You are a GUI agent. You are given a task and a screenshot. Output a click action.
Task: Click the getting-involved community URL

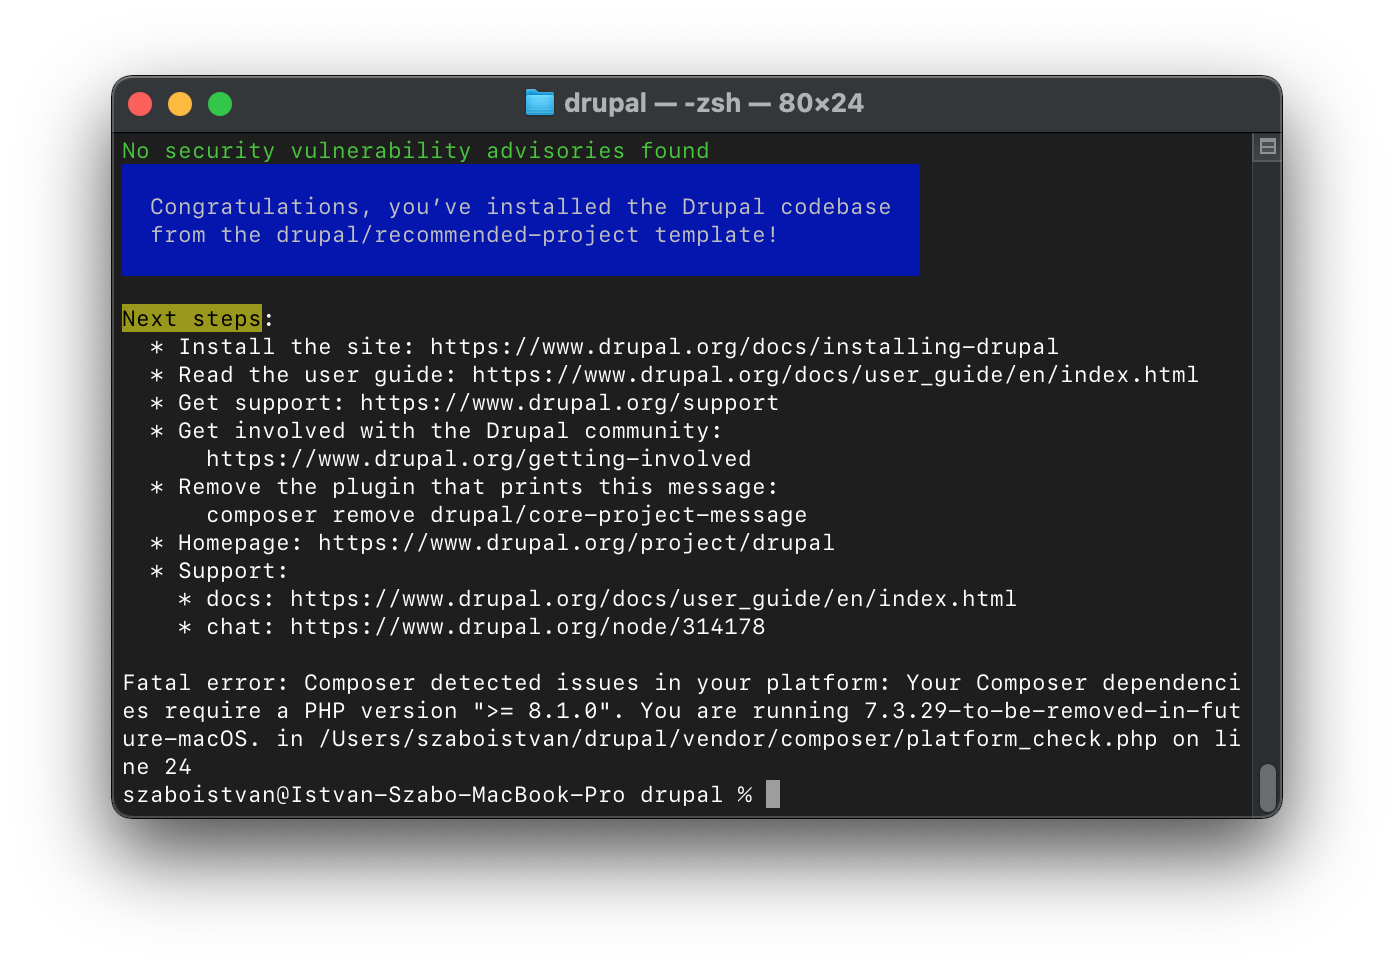478,459
